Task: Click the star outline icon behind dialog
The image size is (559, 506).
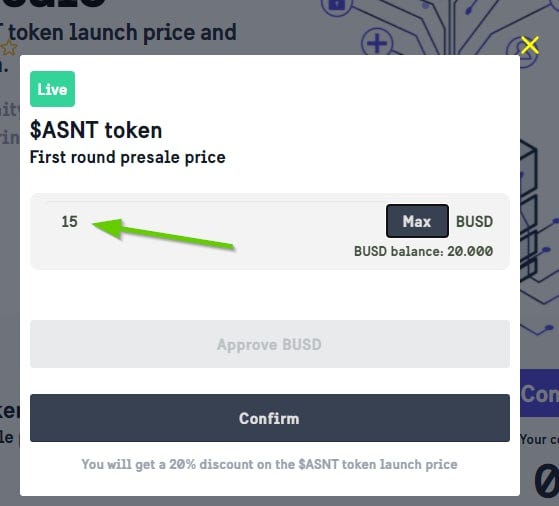Action: click(x=9, y=47)
